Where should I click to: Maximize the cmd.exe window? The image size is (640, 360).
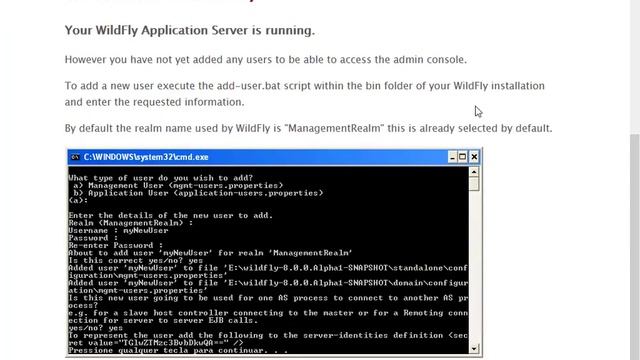463,157
